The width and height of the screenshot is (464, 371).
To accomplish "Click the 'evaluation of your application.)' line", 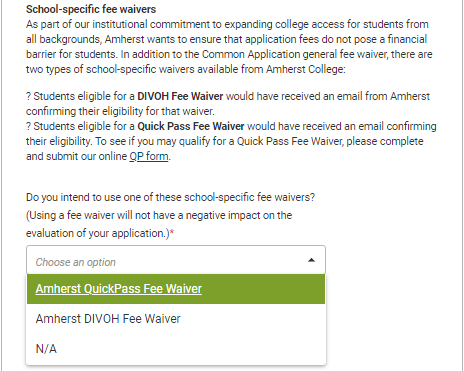I will tap(98, 233).
